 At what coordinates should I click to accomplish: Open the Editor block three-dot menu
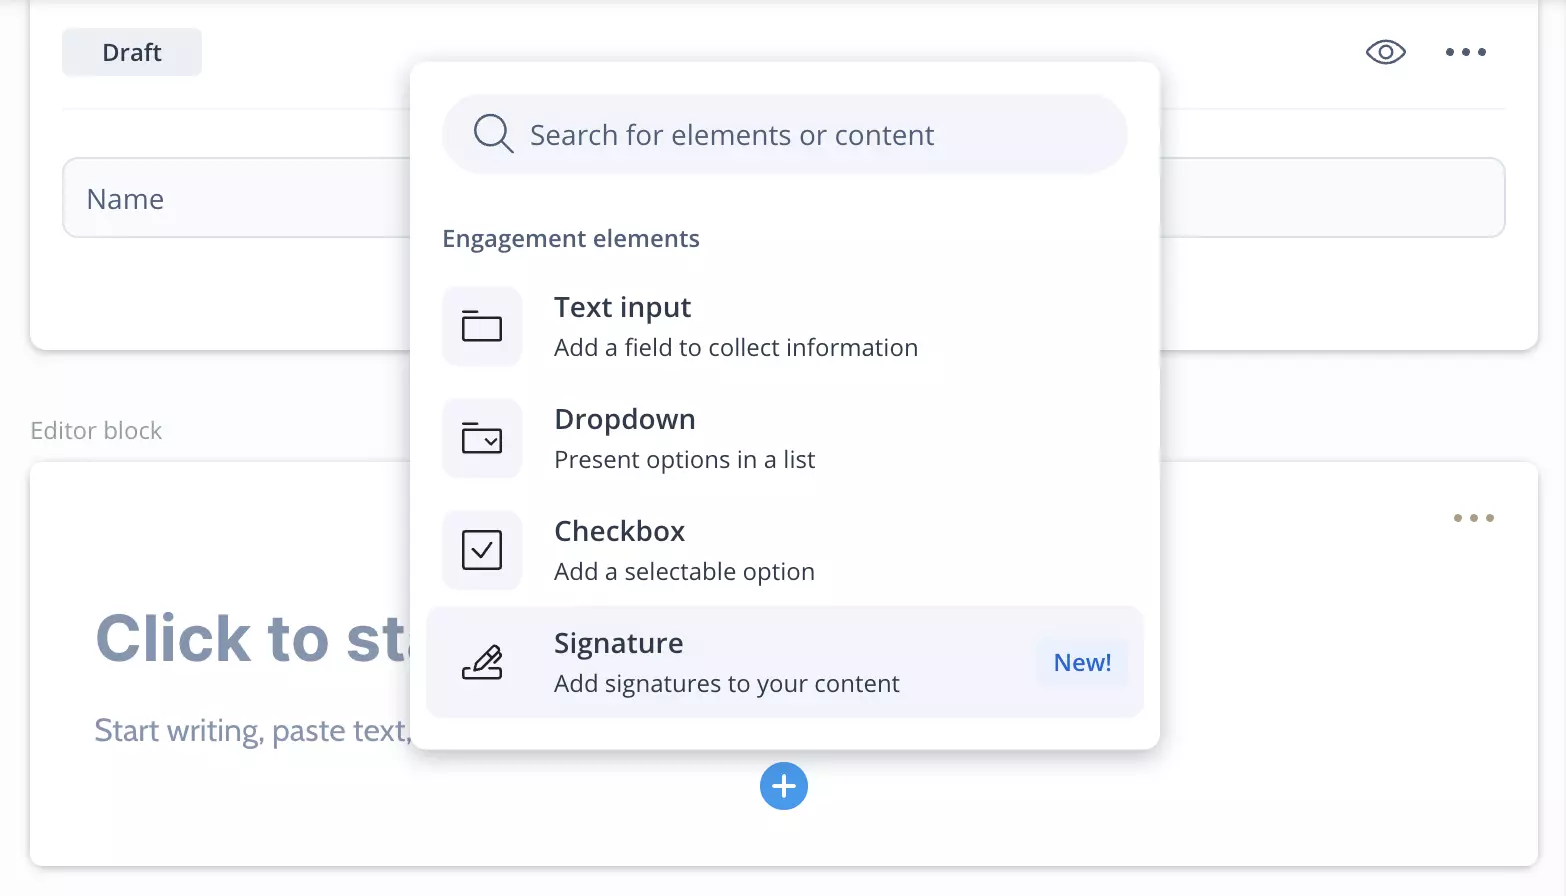coord(1474,518)
